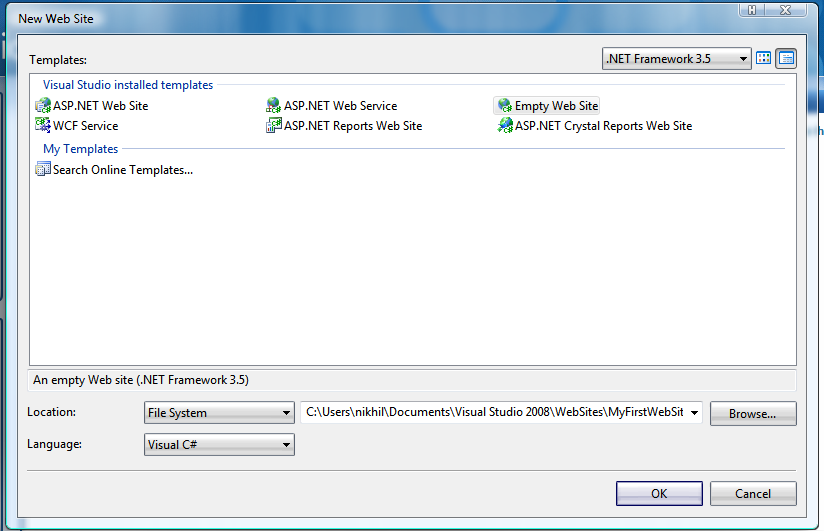The height and width of the screenshot is (531, 824).
Task: Select ASP.NET Crystal Reports Web Site icon
Action: tap(507, 126)
